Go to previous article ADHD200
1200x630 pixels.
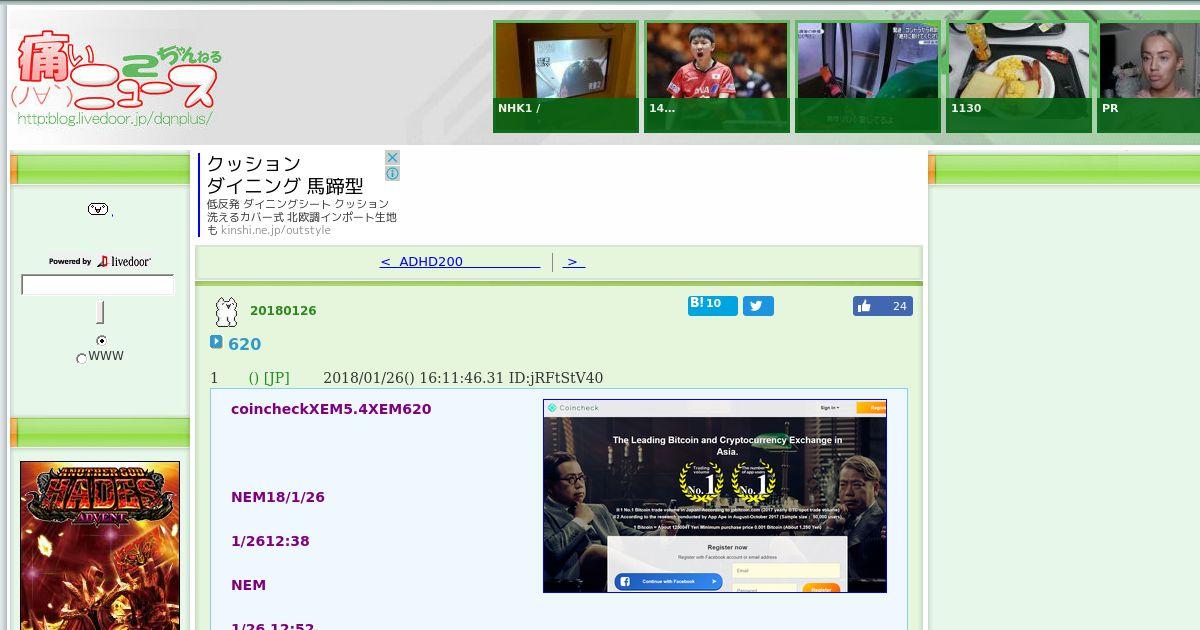coord(460,262)
